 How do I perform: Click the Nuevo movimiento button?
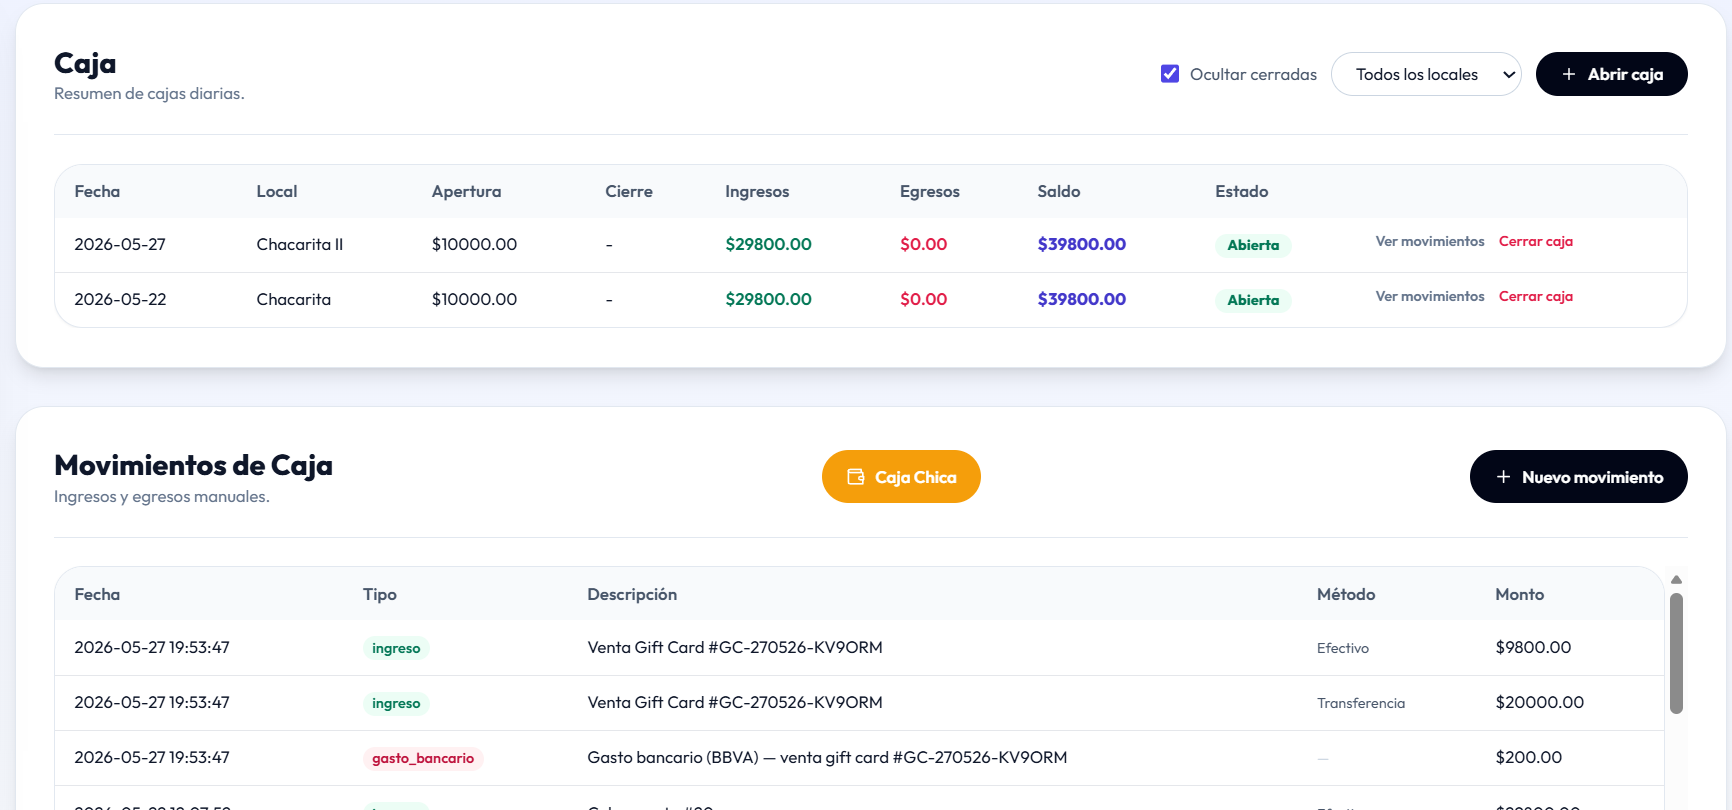1578,477
